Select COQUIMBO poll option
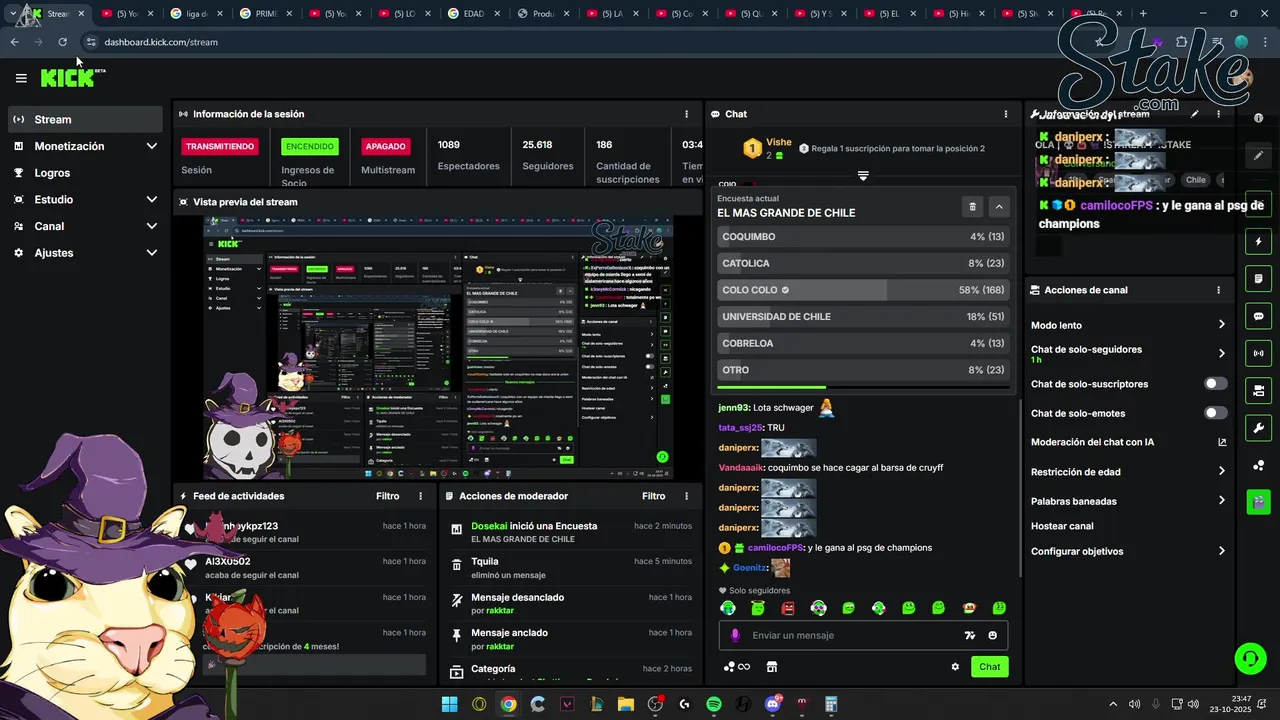1280x720 pixels. tap(863, 237)
